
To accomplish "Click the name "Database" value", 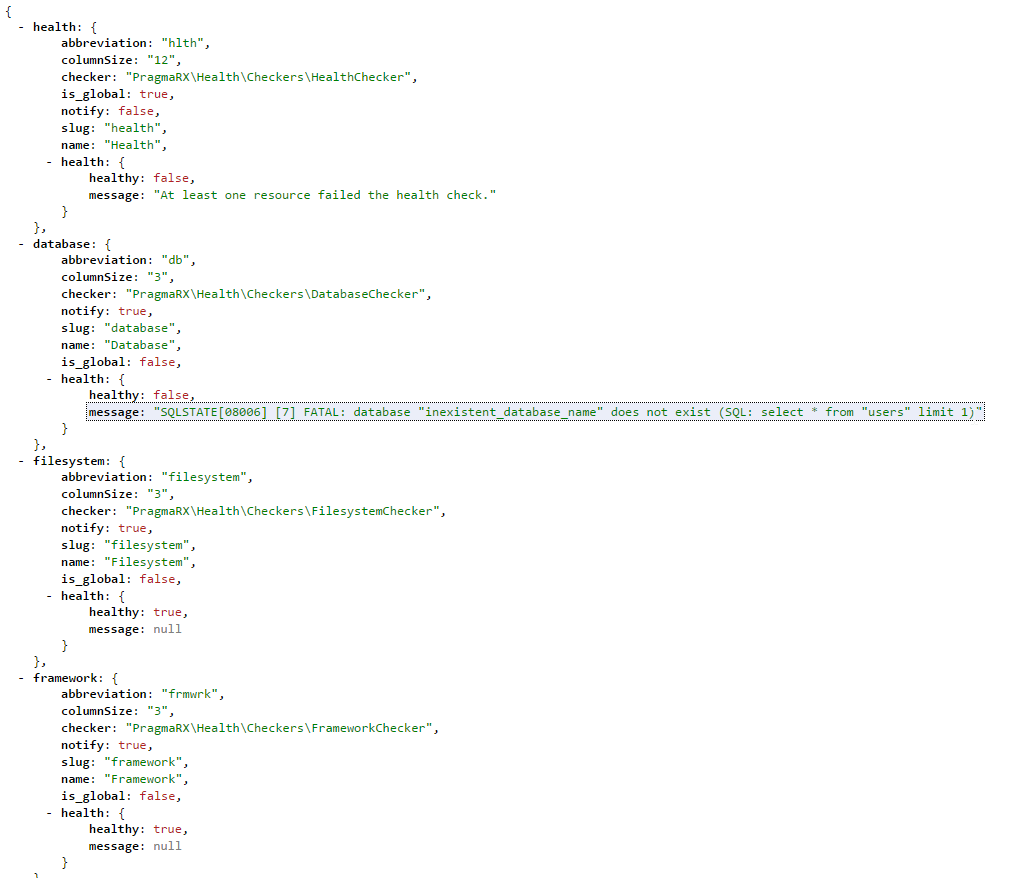I will 139,346.
